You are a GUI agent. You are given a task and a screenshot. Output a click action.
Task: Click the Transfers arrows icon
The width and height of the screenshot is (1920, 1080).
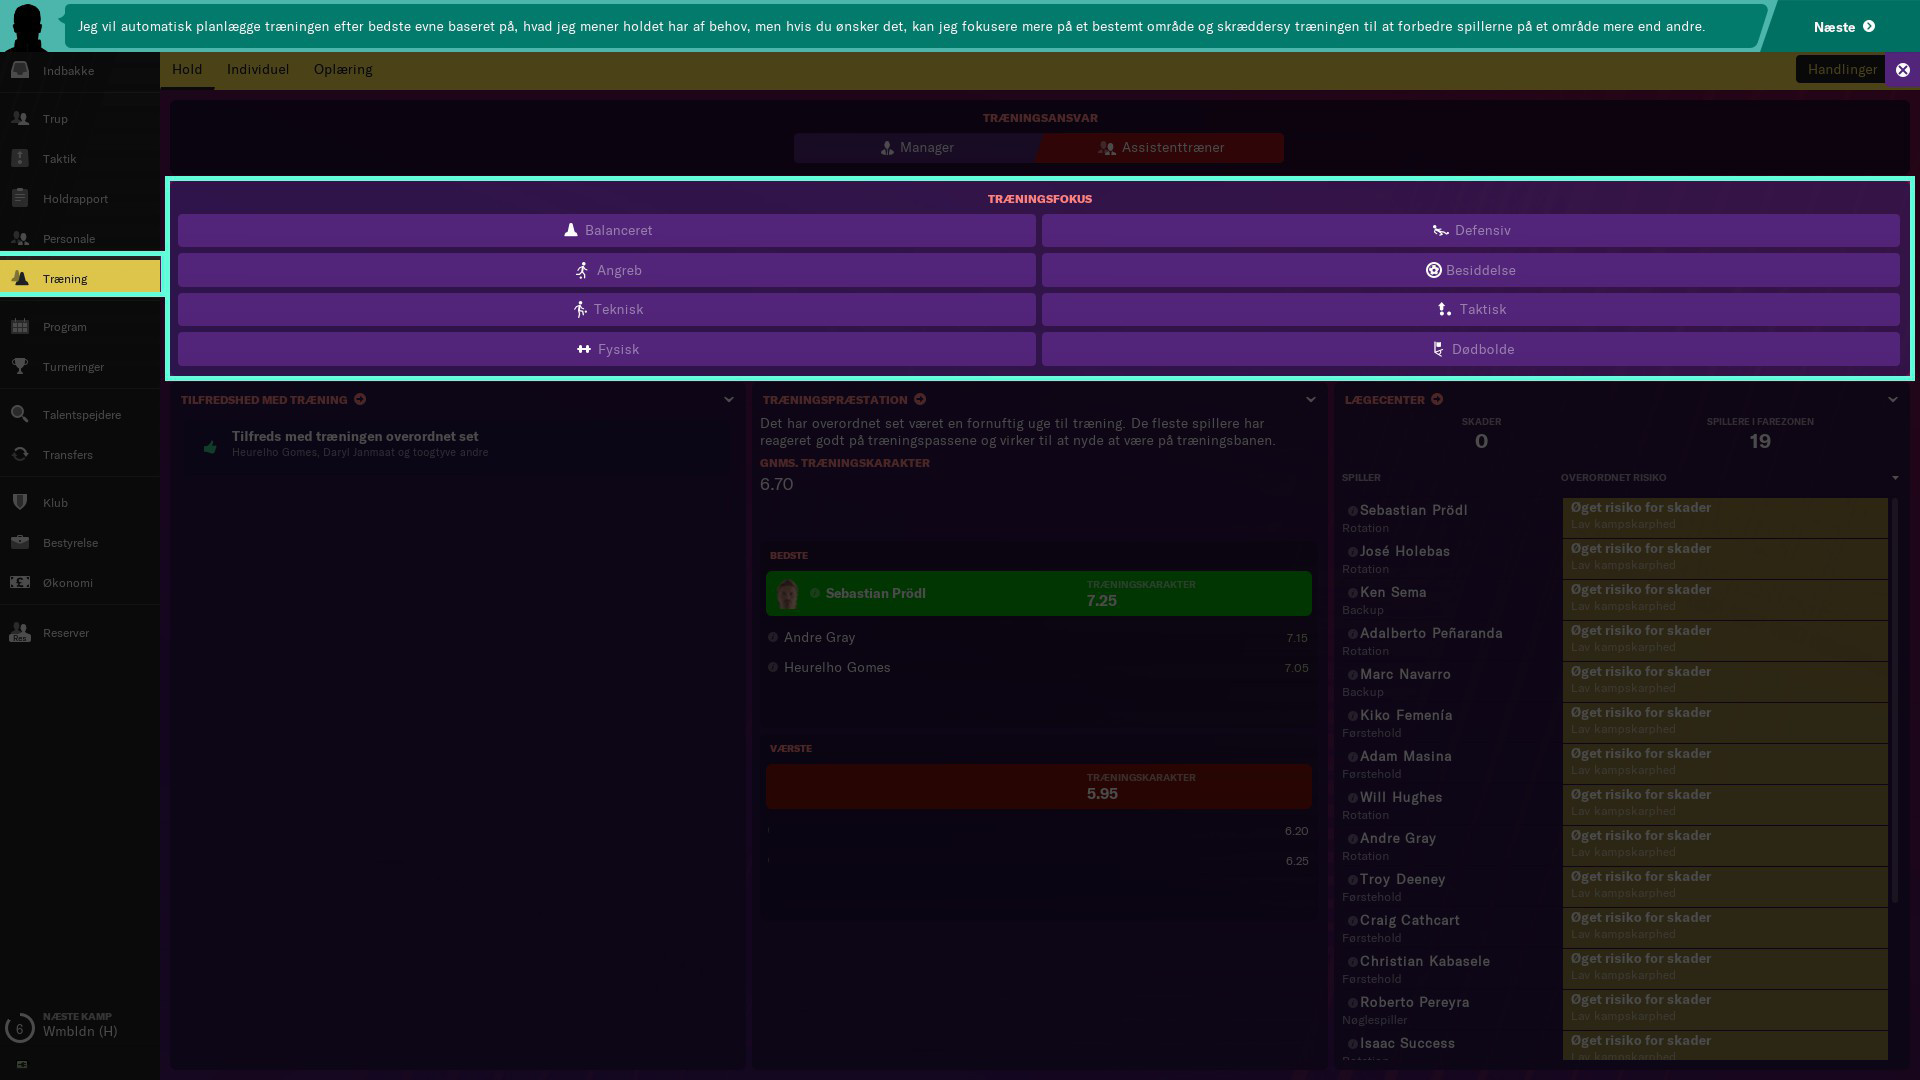tap(20, 454)
